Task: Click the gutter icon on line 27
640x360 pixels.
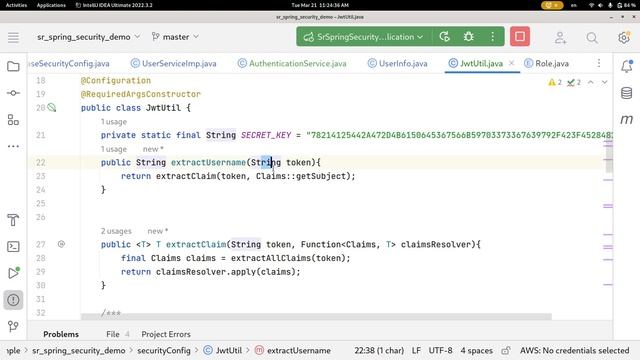Action: pyautogui.click(x=61, y=244)
